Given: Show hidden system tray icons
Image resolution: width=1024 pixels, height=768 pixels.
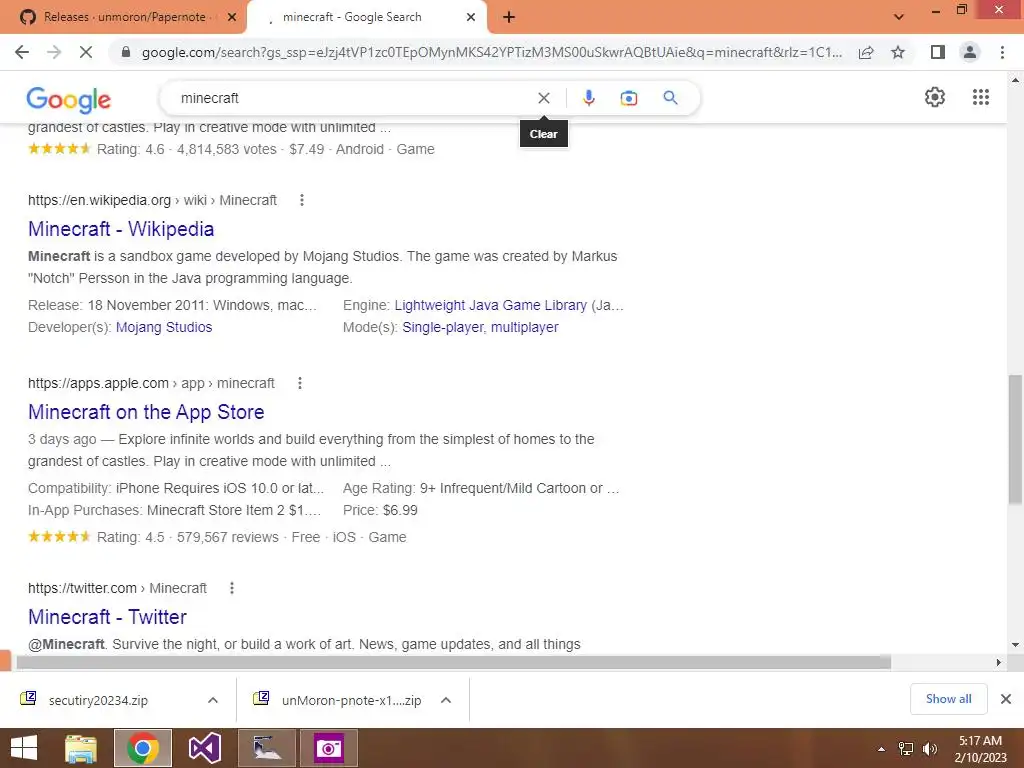Looking at the screenshot, I should tap(881, 749).
